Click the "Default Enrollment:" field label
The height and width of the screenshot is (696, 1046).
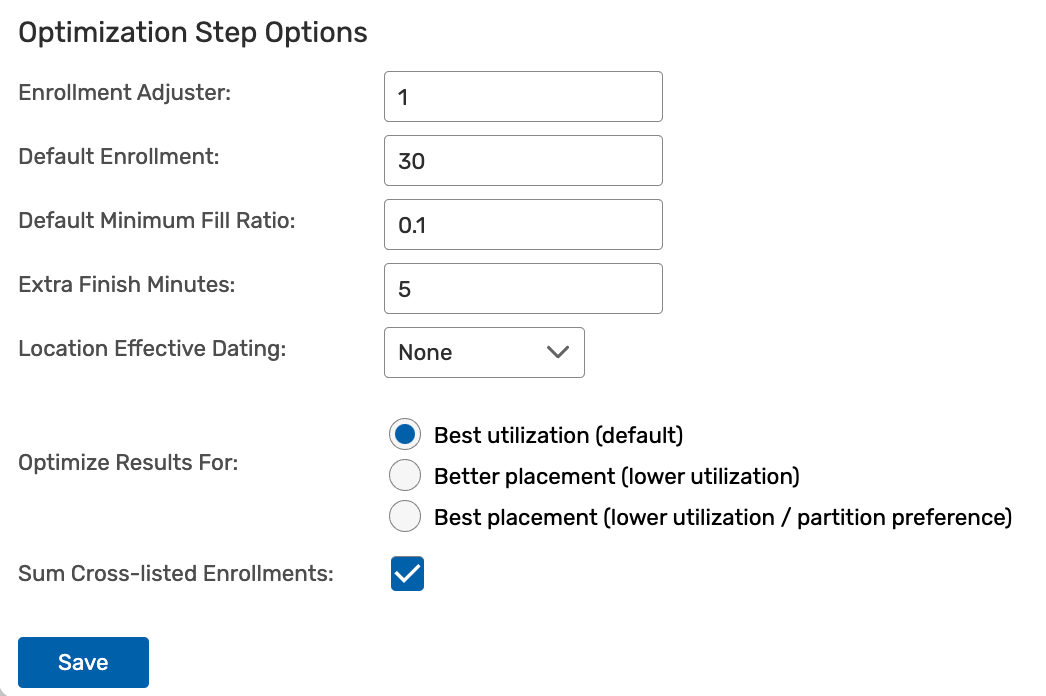tap(119, 157)
